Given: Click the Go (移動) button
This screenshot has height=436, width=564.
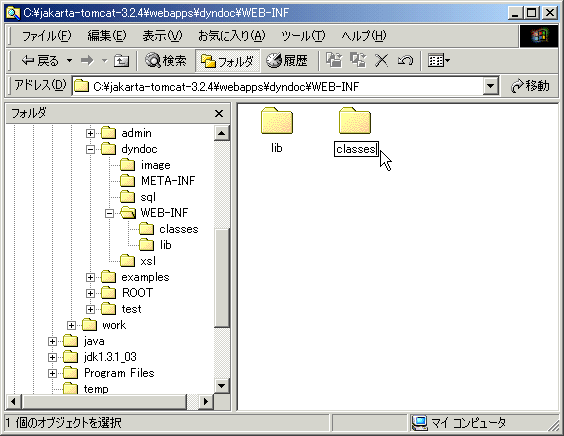Looking at the screenshot, I should click(x=530, y=86).
